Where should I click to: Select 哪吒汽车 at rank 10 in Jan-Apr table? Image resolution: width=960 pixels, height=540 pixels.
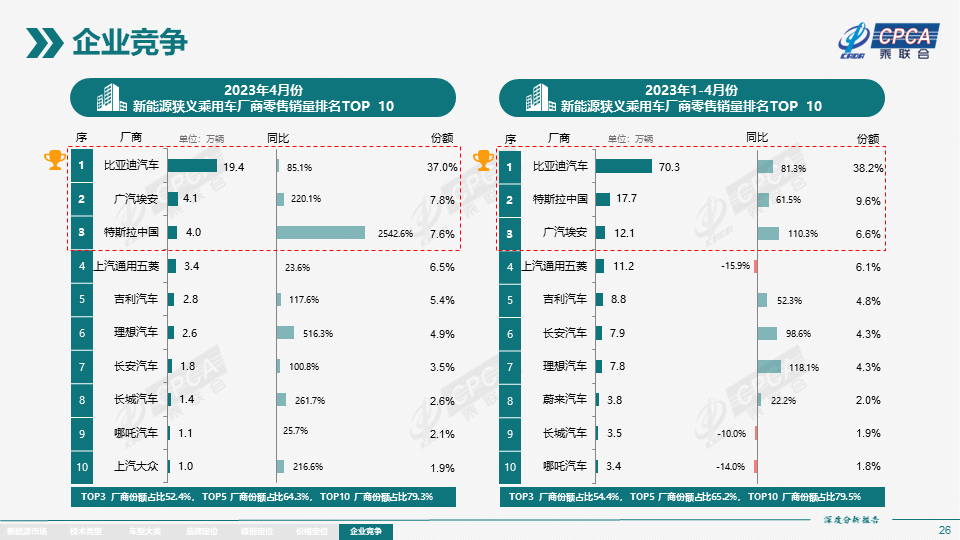click(564, 466)
